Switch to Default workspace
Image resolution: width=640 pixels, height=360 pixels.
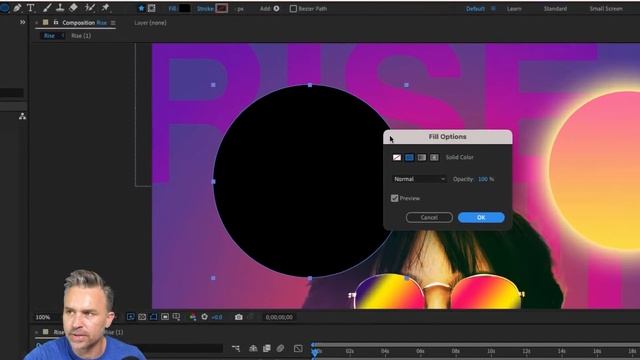475,9
